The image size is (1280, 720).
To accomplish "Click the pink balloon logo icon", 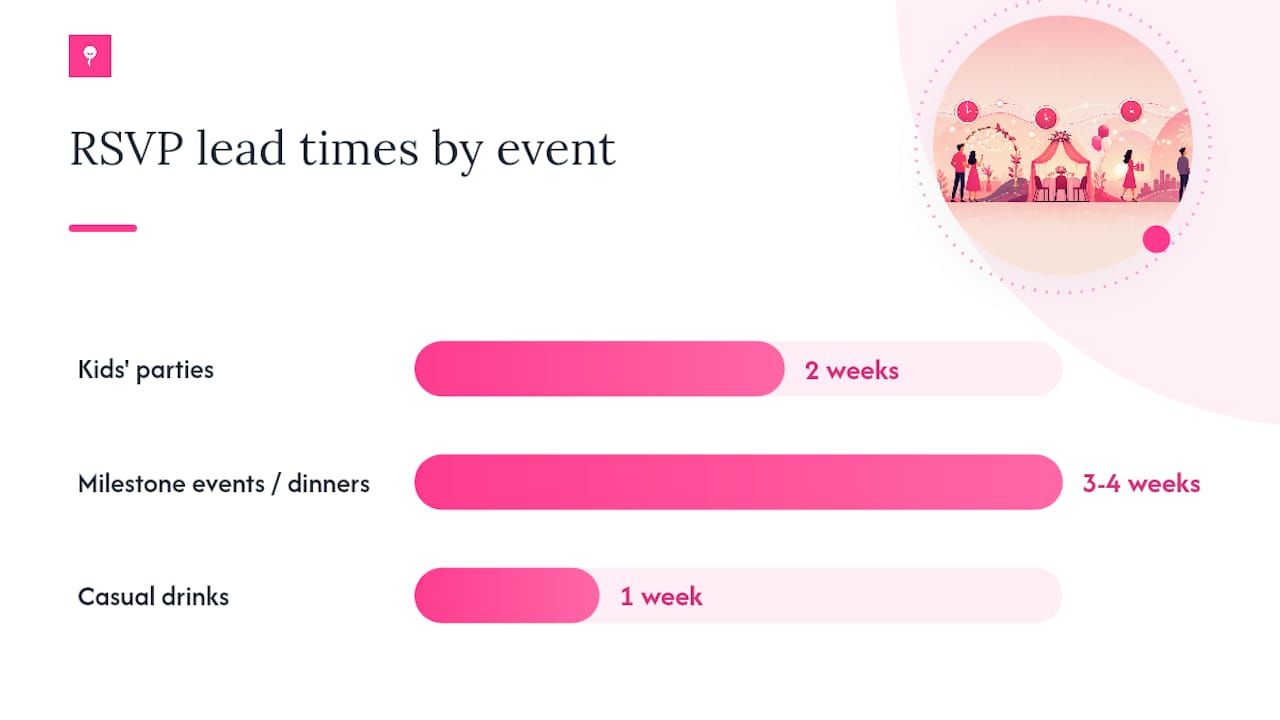I will (90, 56).
